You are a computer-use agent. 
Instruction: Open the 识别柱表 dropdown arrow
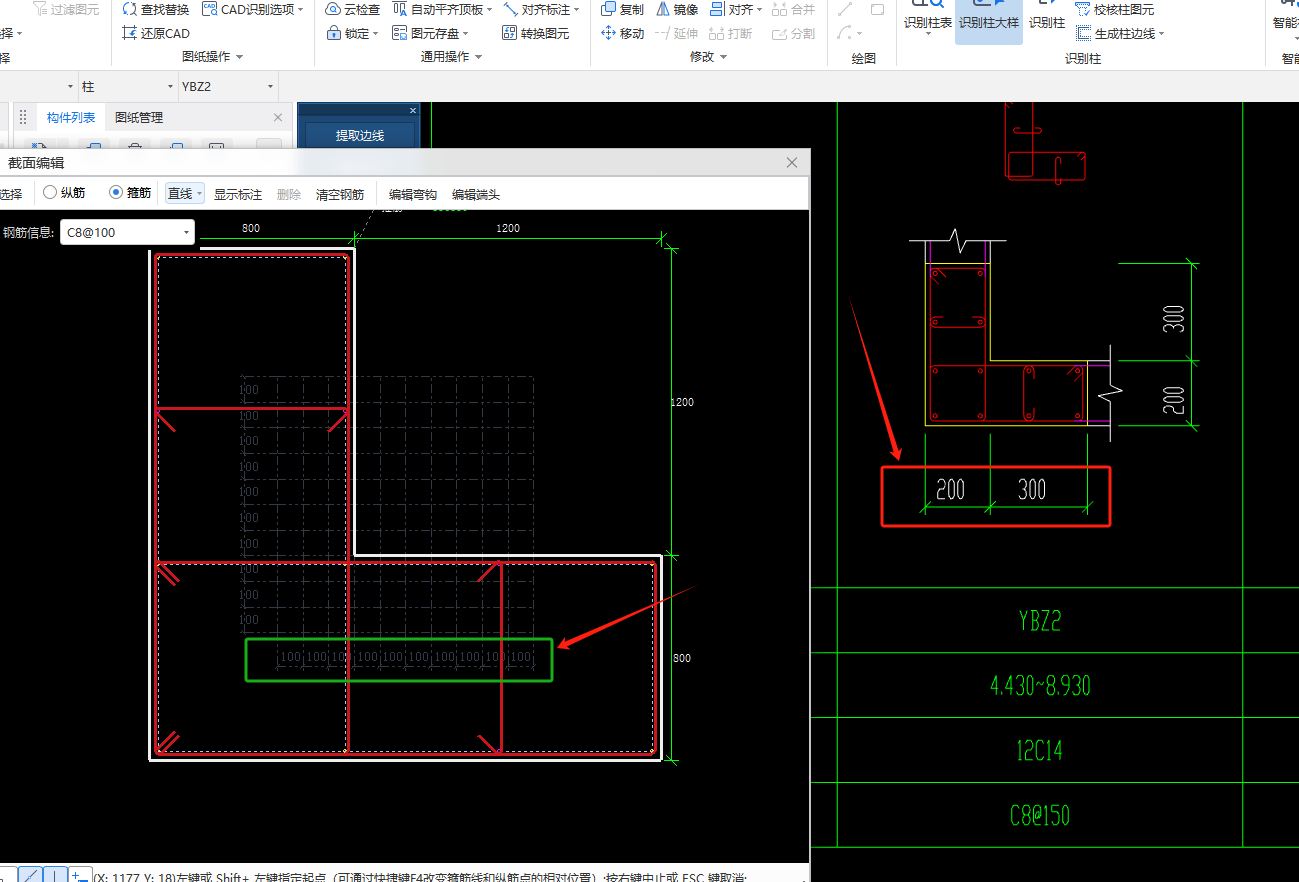coord(927,35)
